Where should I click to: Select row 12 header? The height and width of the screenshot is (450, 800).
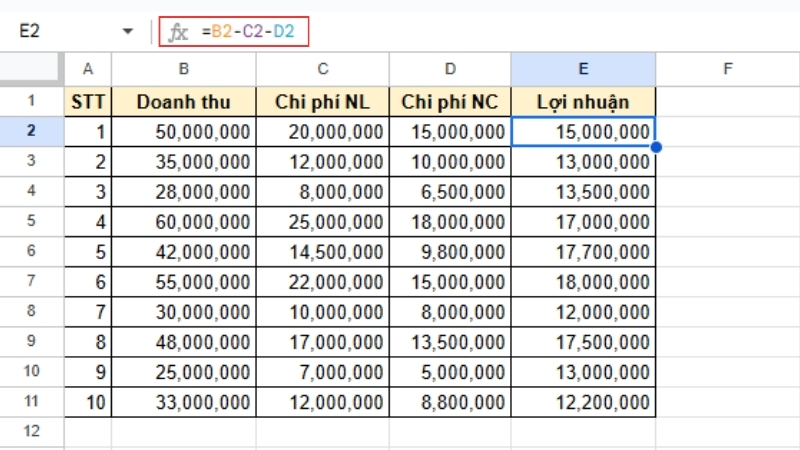click(32, 432)
